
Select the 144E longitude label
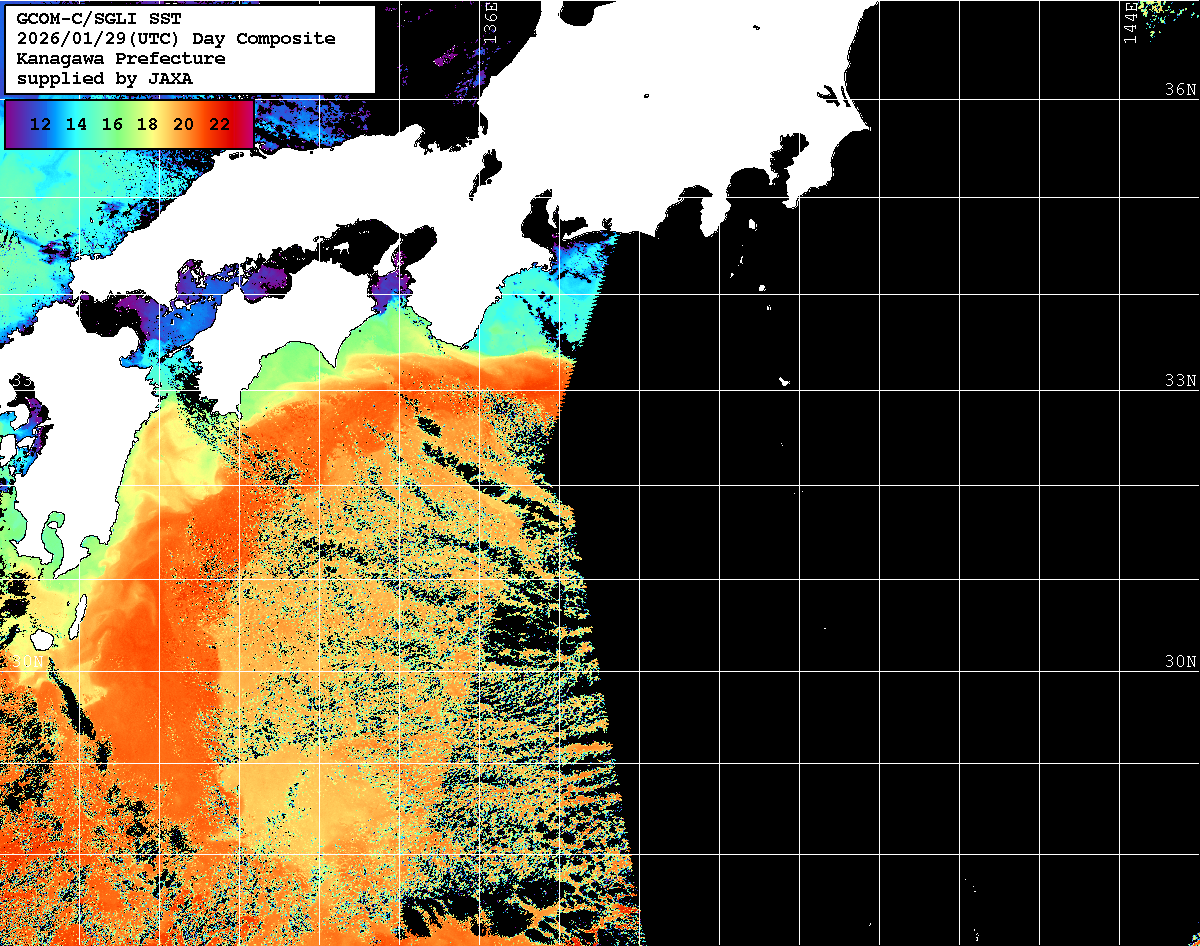1130,22
